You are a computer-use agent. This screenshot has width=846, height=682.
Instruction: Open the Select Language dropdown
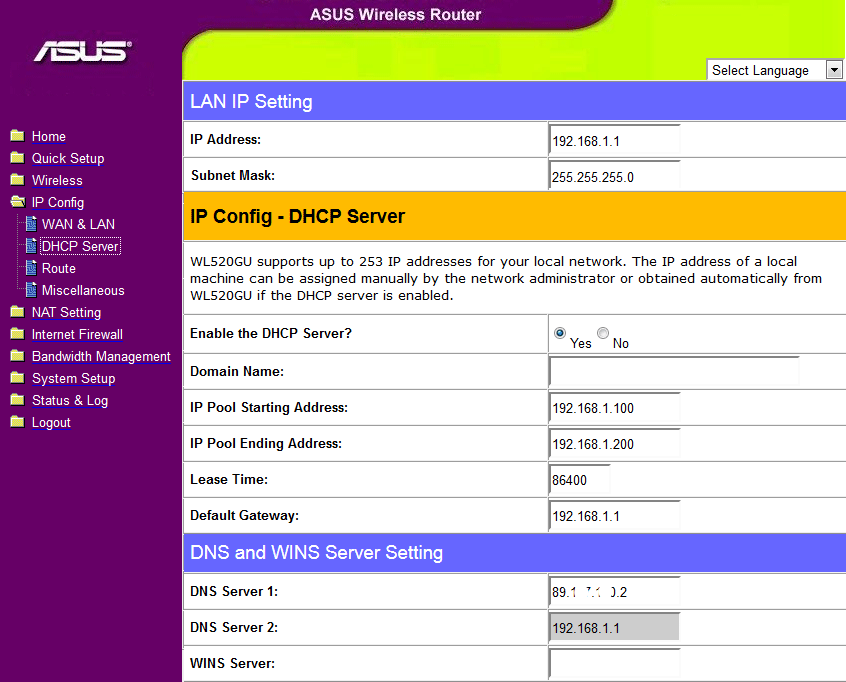[774, 70]
